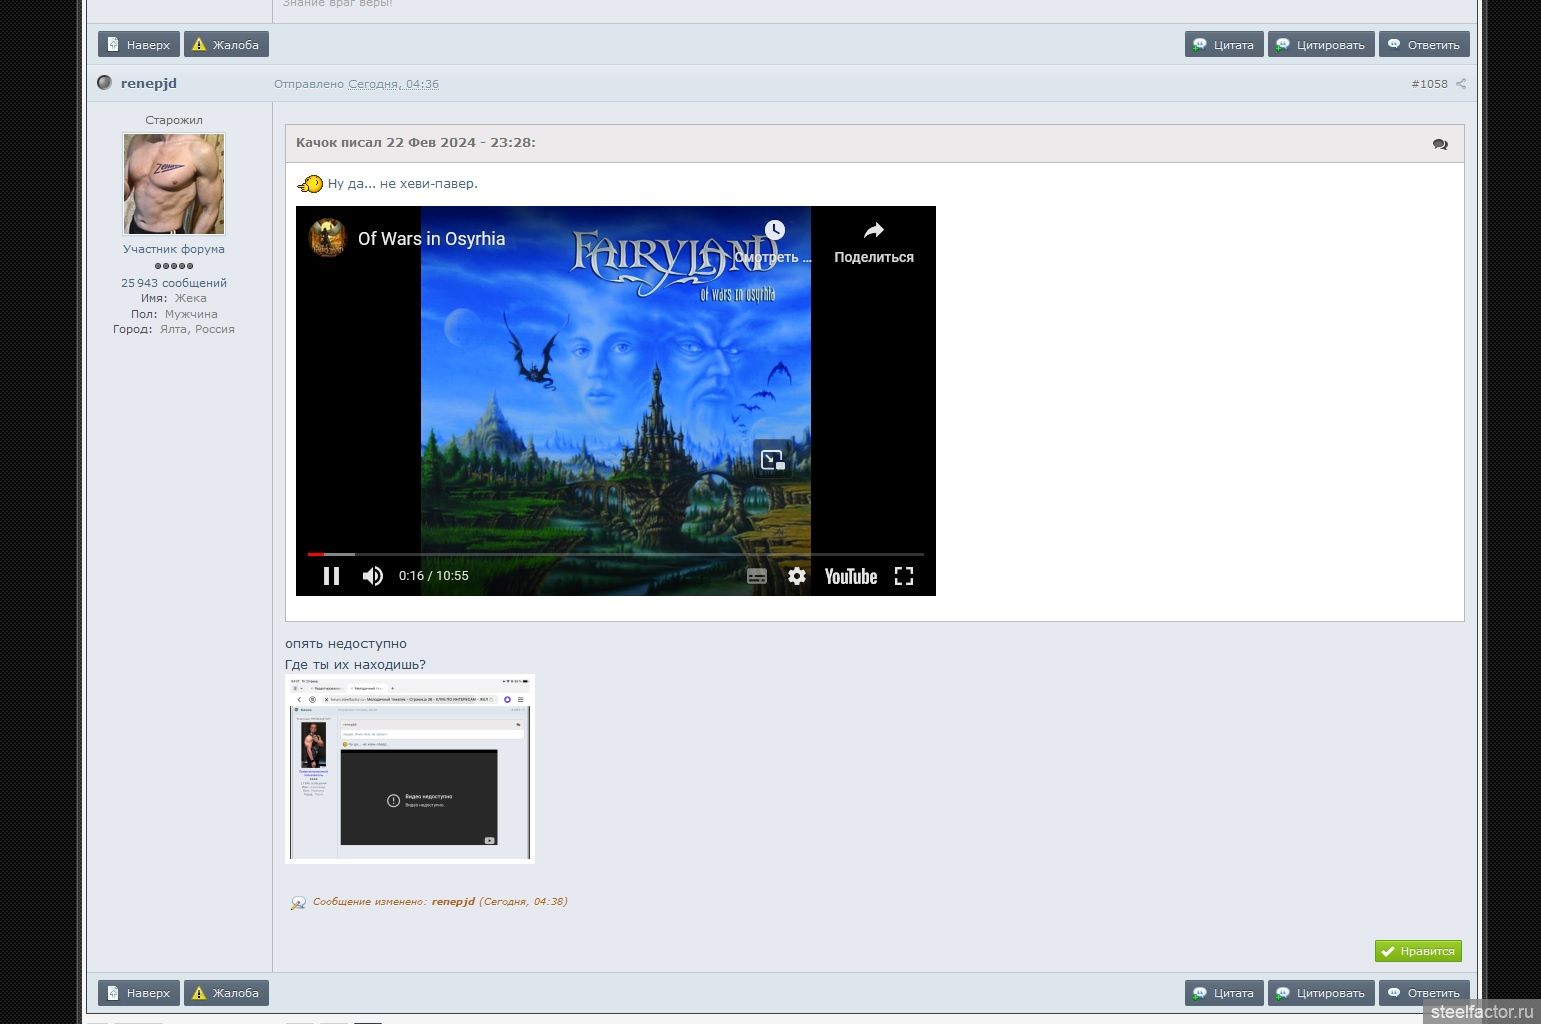Click Цитата below renepjd's post

(1224, 993)
